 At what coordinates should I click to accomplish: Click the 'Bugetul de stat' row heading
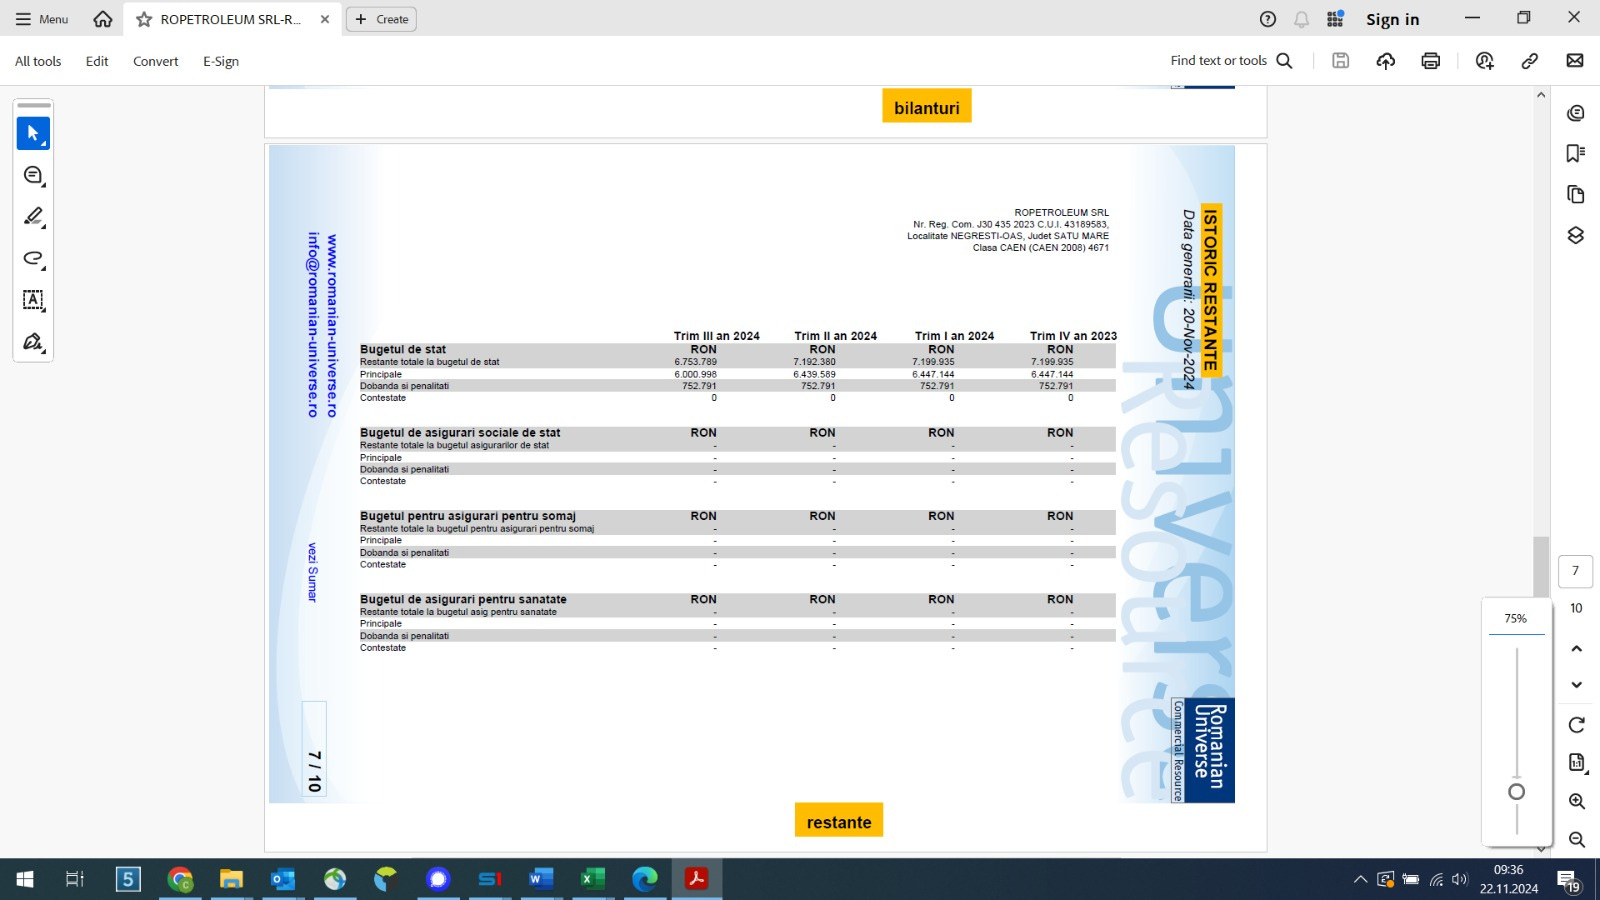point(403,350)
